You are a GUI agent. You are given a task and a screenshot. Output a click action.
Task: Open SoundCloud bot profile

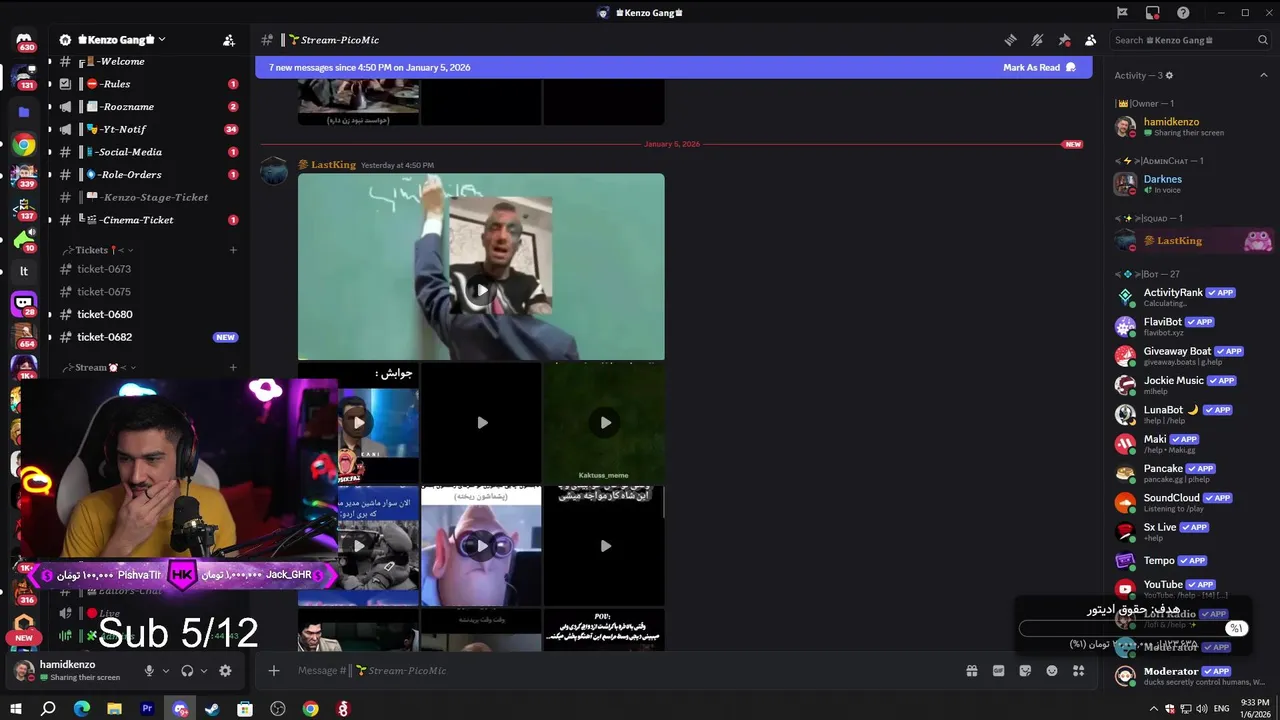1190,501
